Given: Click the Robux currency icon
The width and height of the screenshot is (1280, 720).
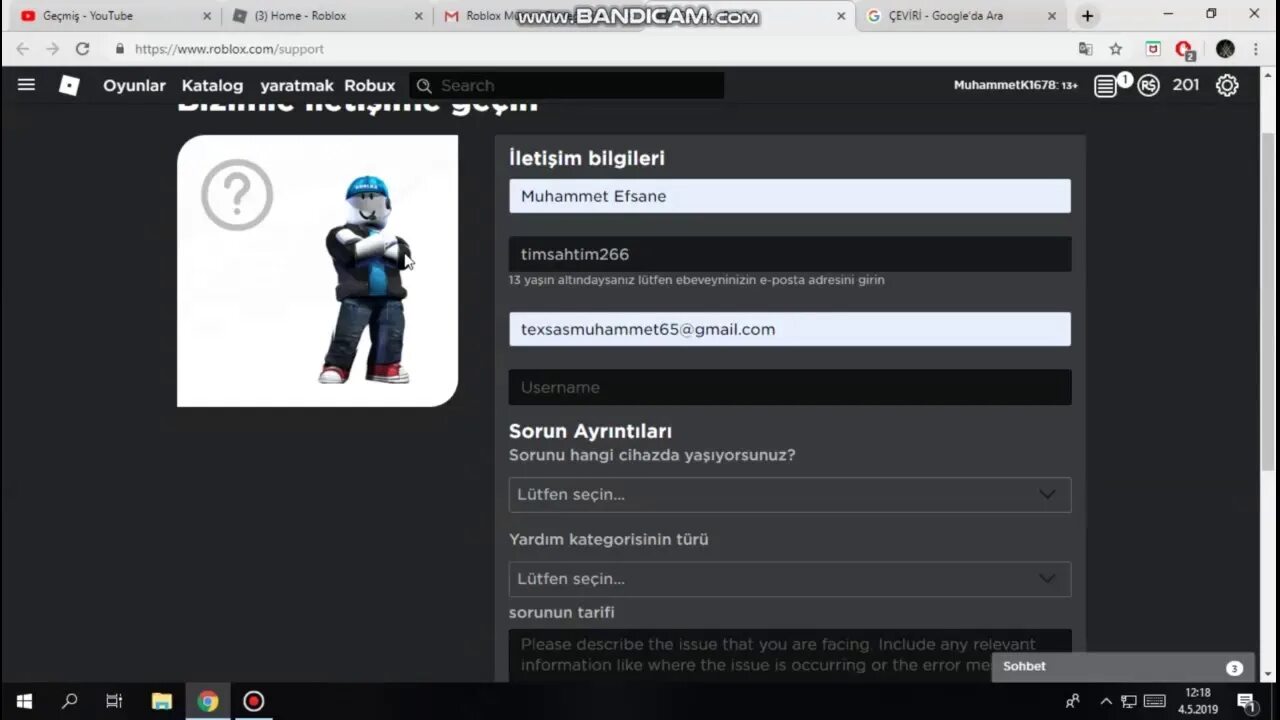Looking at the screenshot, I should [x=1148, y=86].
